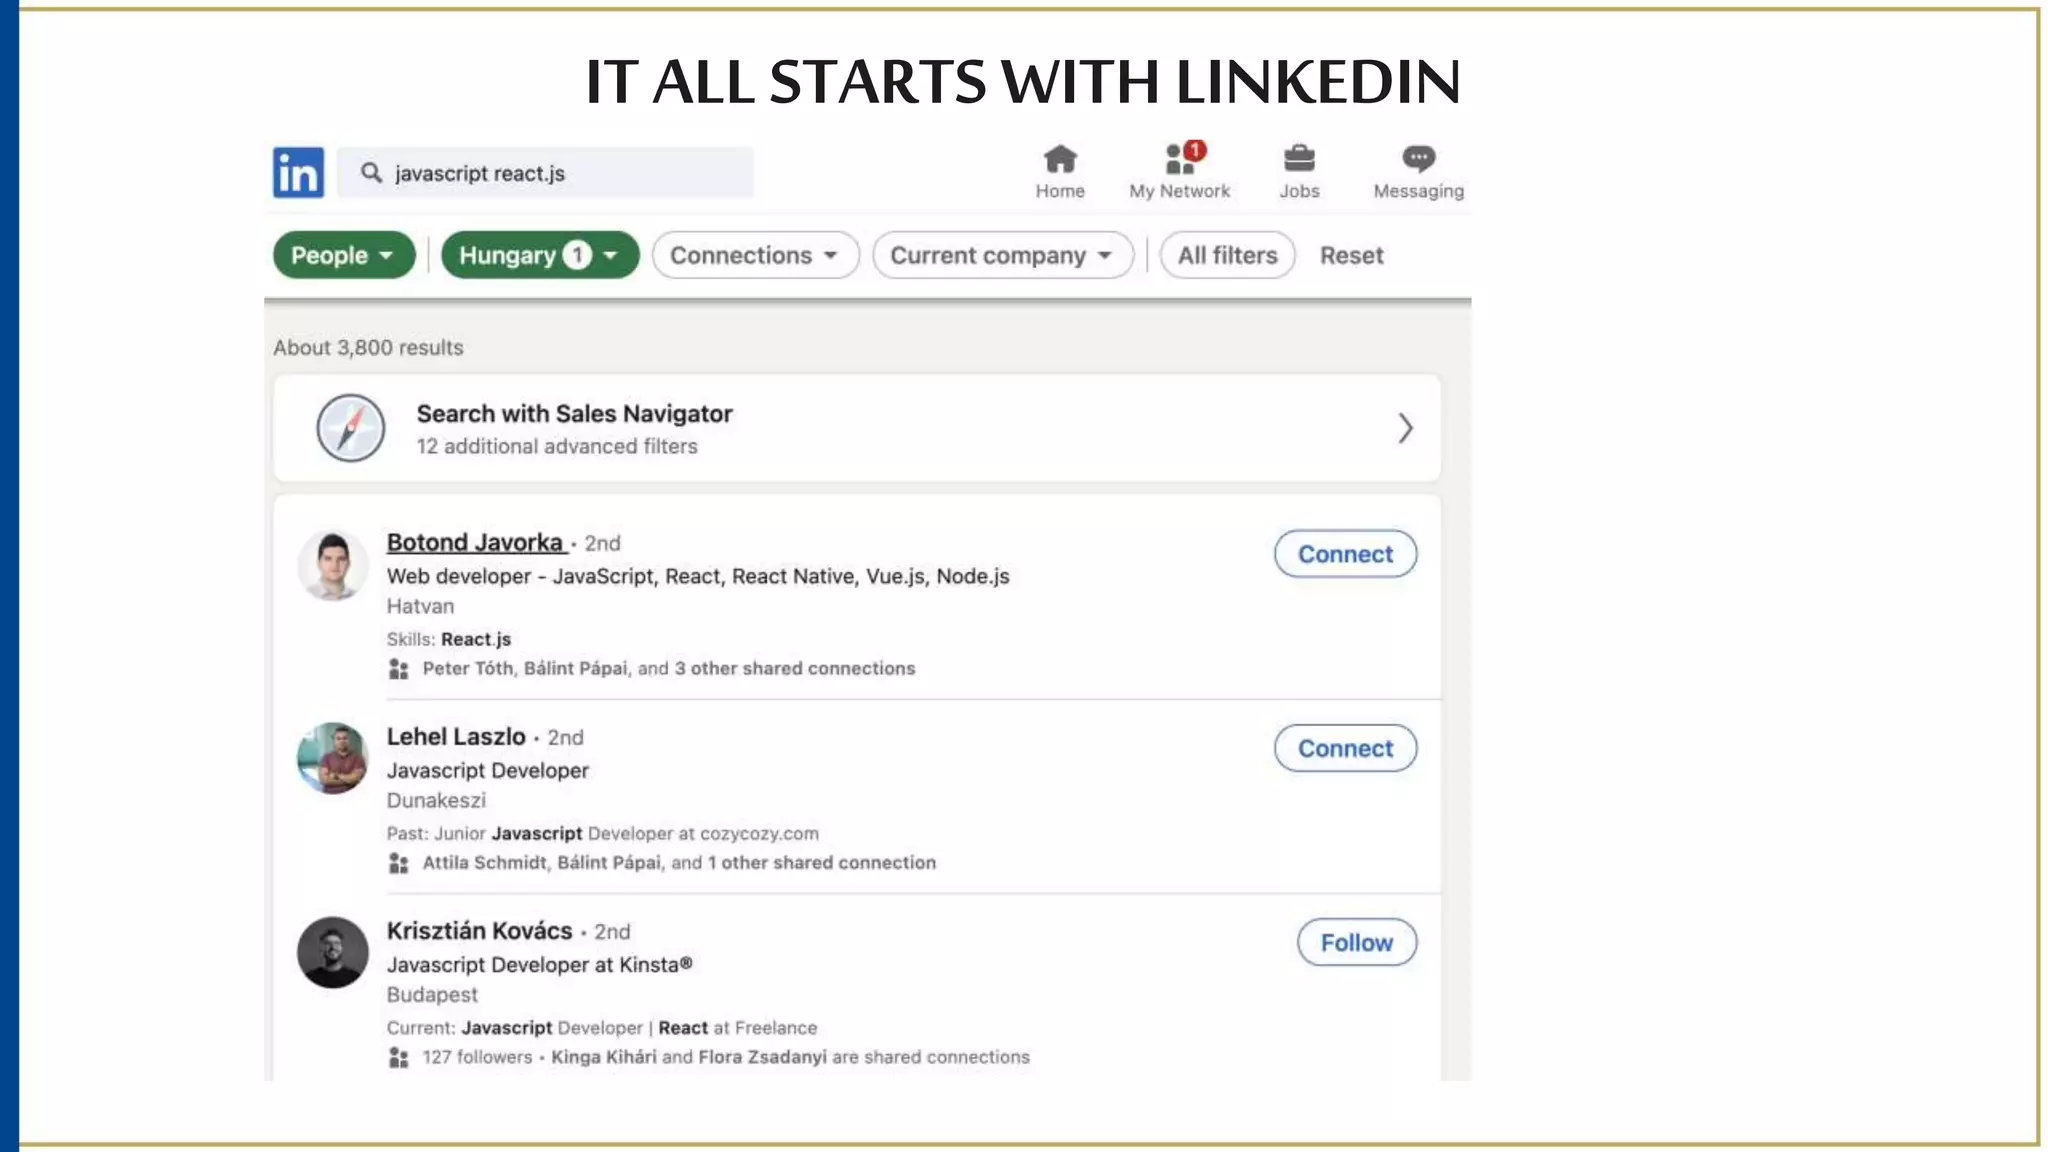Click 'Kinga Kihári and Flora Zsadanyi' shared connections

[x=689, y=1057]
